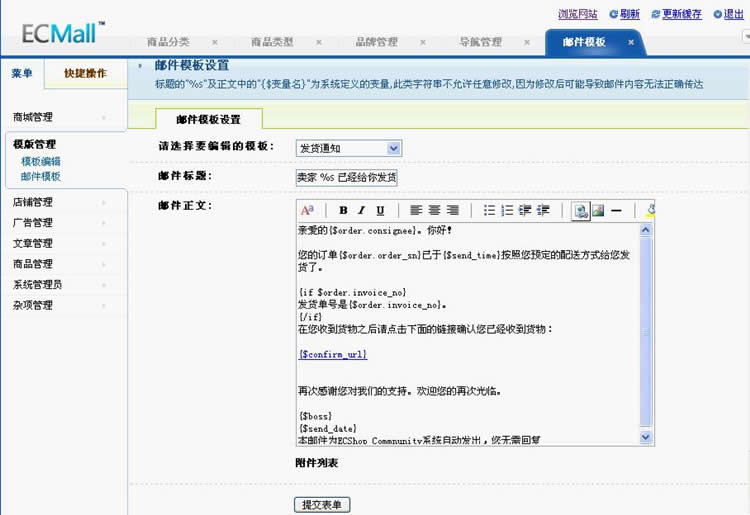
Task: Open the template selection dropdown 发货通知
Action: [348, 148]
